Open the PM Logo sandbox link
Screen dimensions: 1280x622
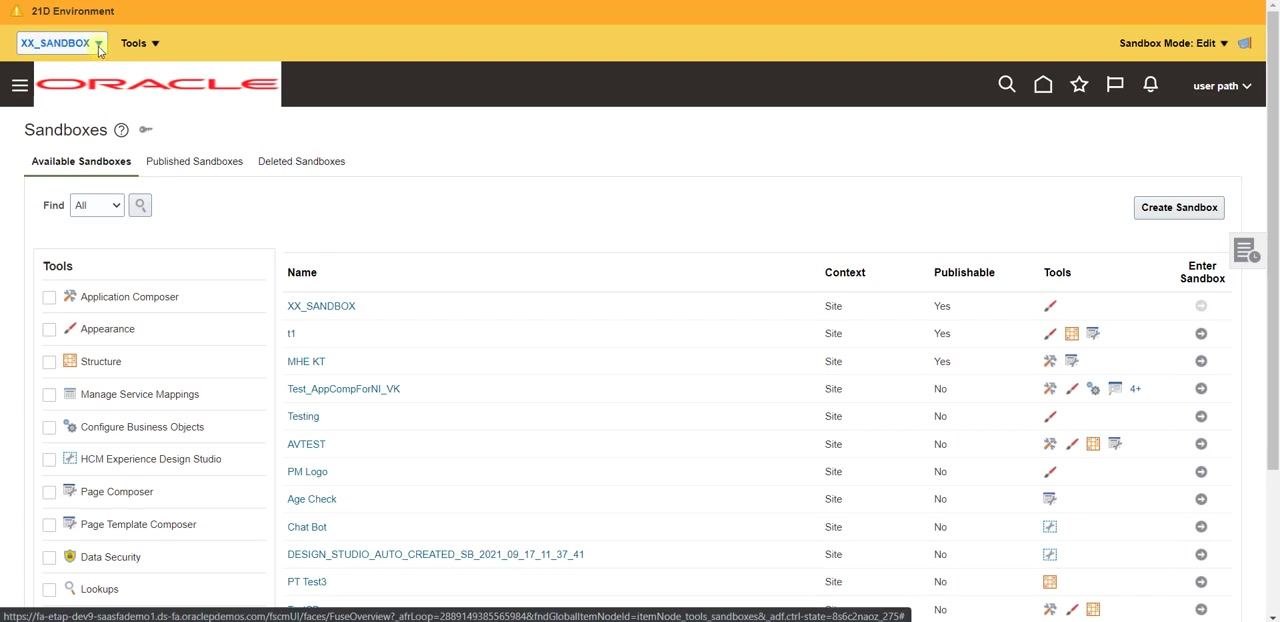[x=307, y=472]
